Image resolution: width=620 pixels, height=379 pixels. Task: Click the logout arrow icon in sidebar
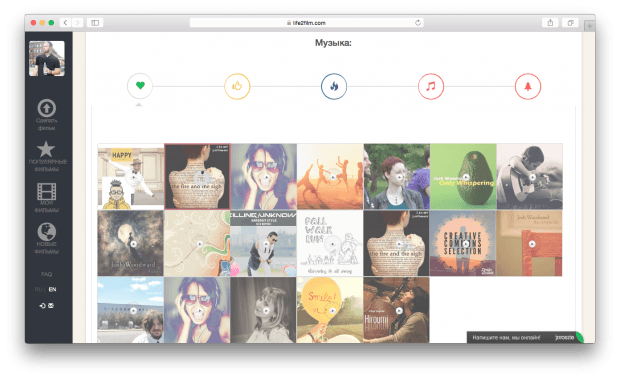pyautogui.click(x=42, y=305)
